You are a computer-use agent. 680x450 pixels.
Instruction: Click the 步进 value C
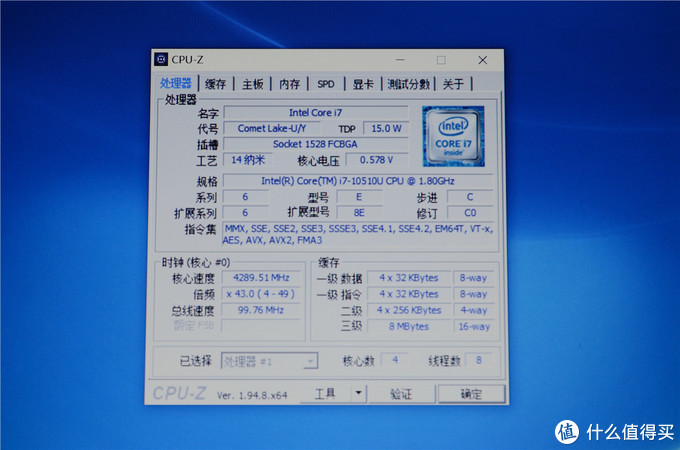point(470,197)
